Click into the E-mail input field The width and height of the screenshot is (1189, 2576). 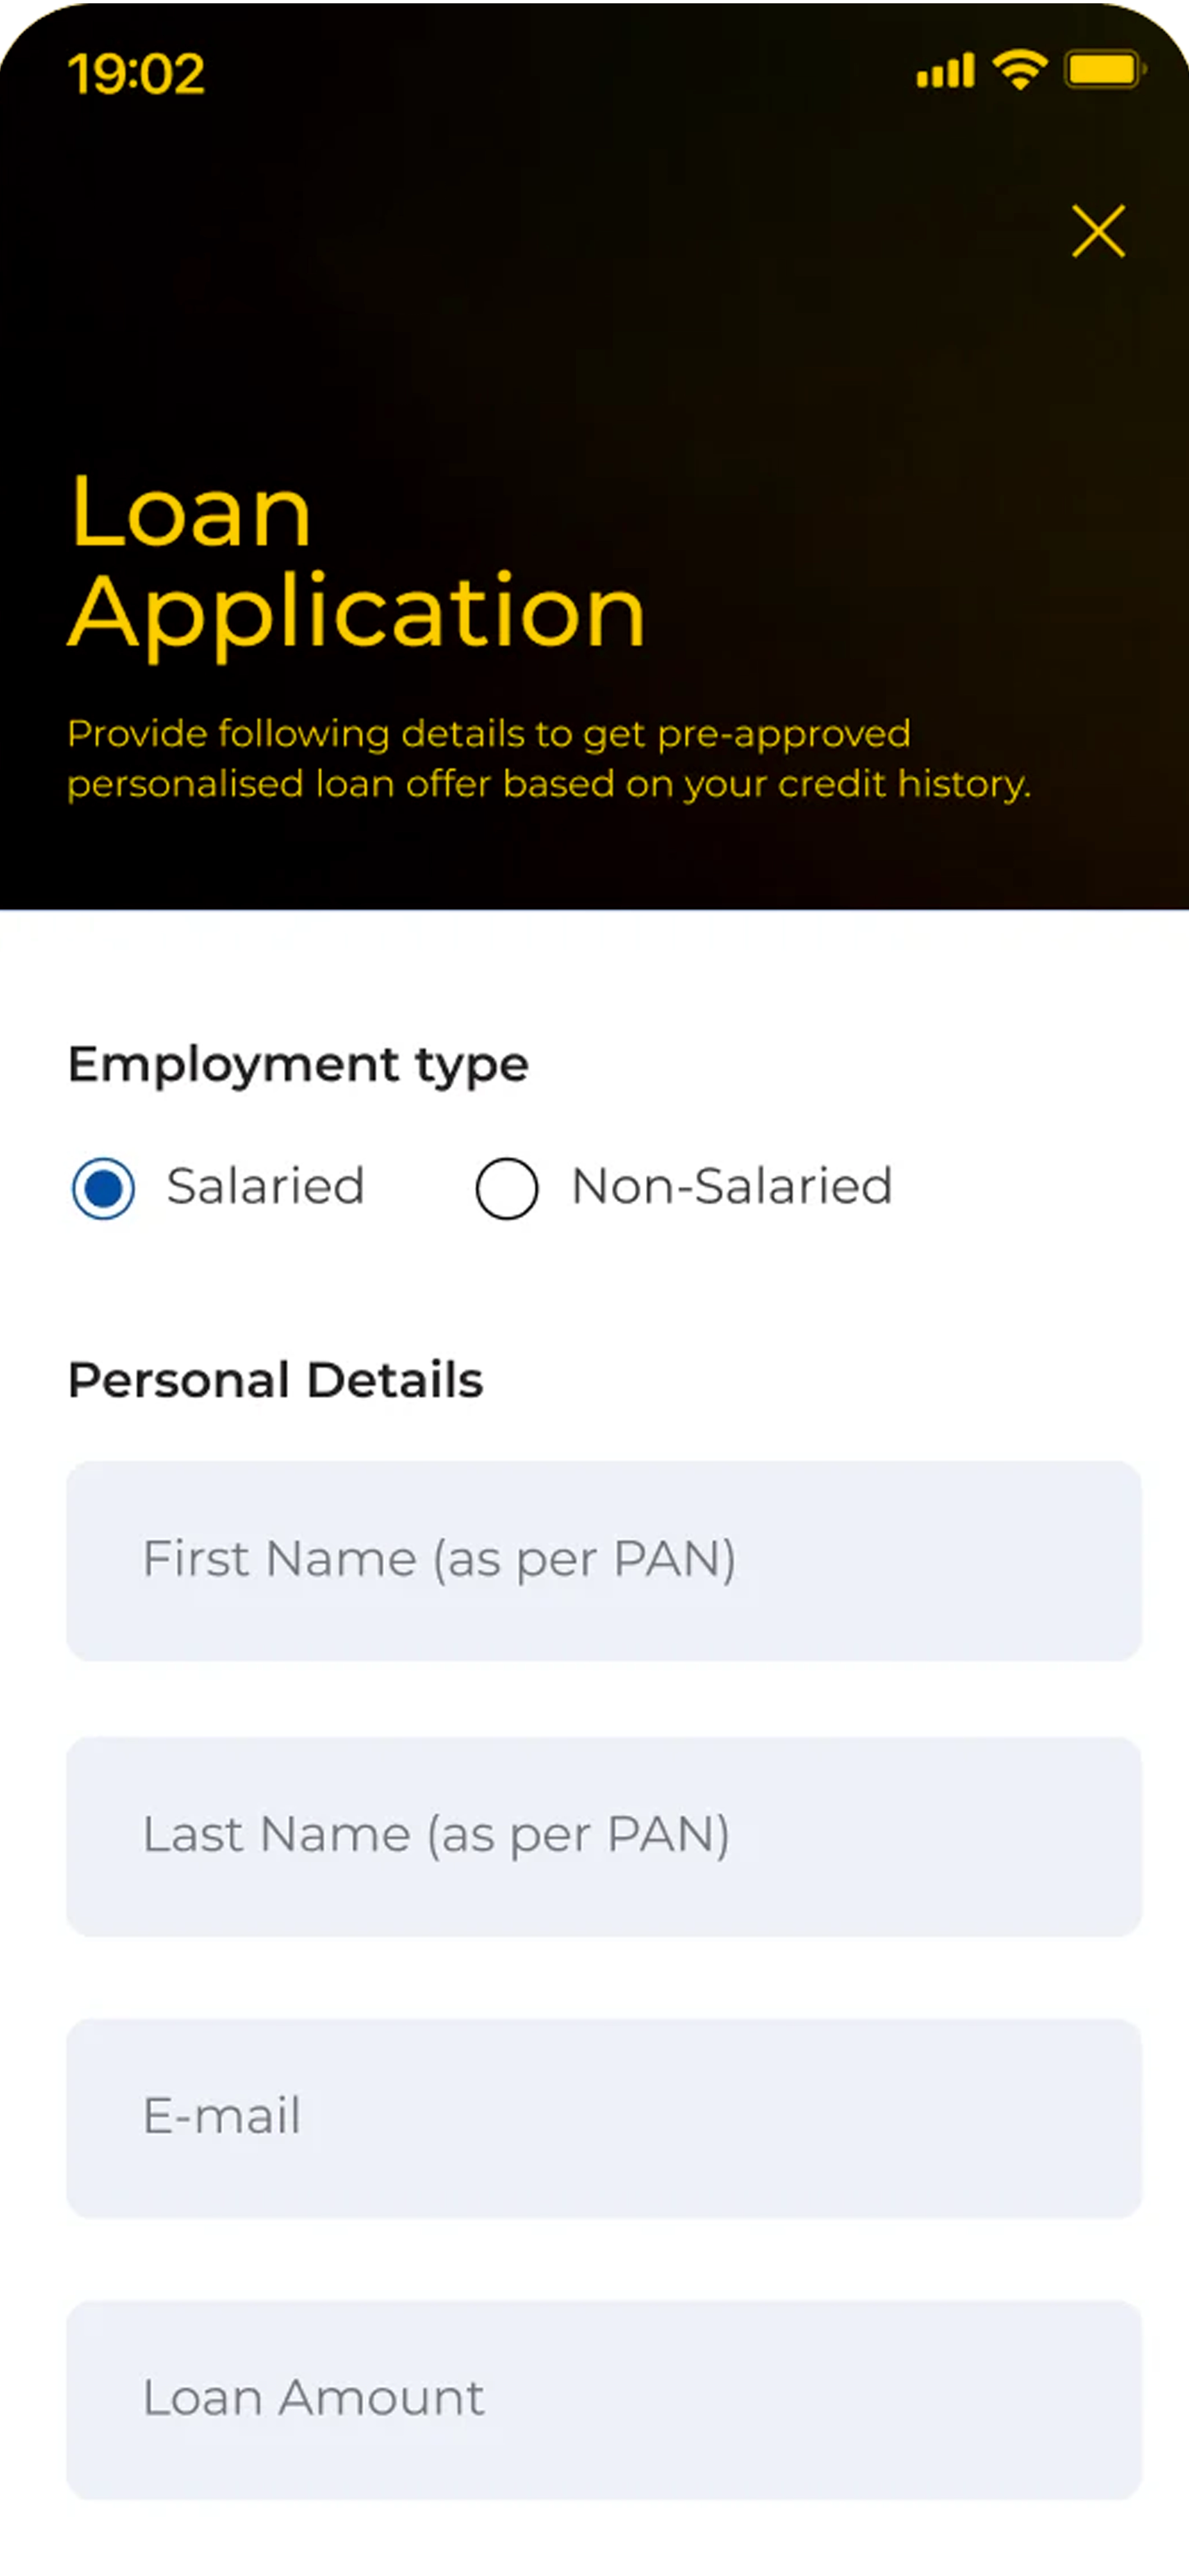[x=603, y=2117]
